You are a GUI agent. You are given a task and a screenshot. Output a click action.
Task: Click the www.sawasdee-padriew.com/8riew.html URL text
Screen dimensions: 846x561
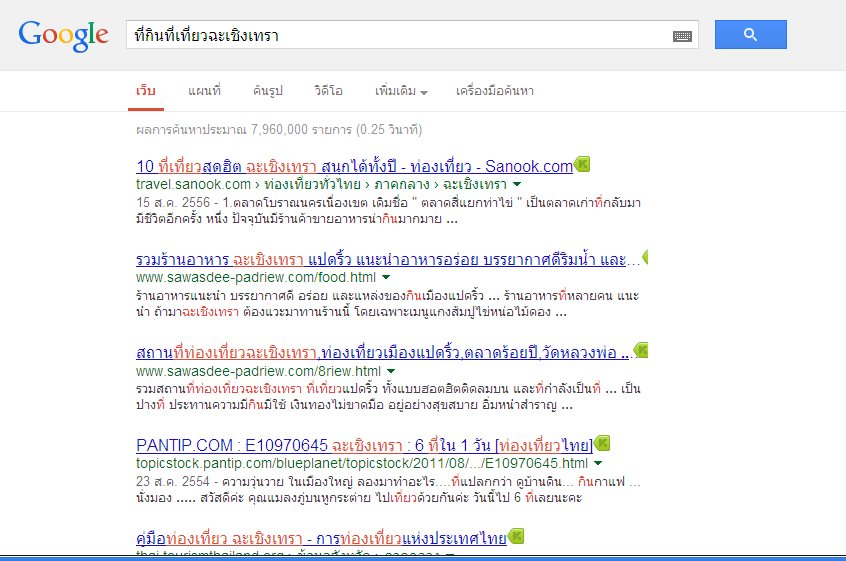click(258, 371)
